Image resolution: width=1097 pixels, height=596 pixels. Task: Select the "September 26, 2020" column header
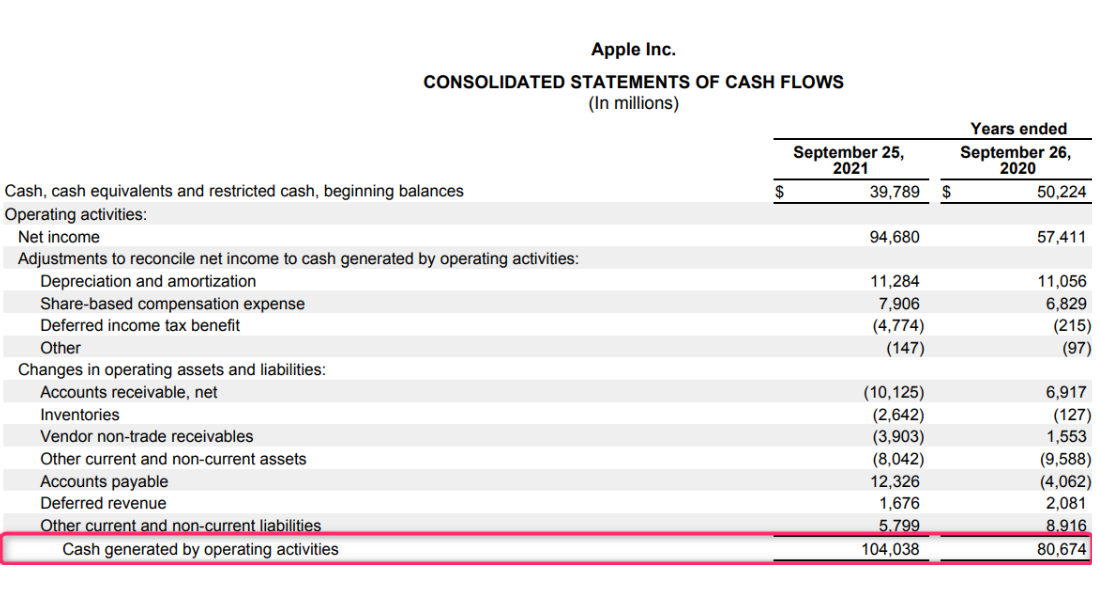(1016, 160)
